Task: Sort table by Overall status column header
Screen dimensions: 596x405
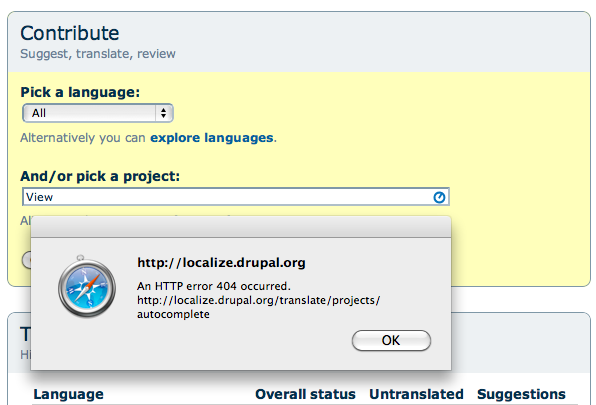Action: pos(305,394)
